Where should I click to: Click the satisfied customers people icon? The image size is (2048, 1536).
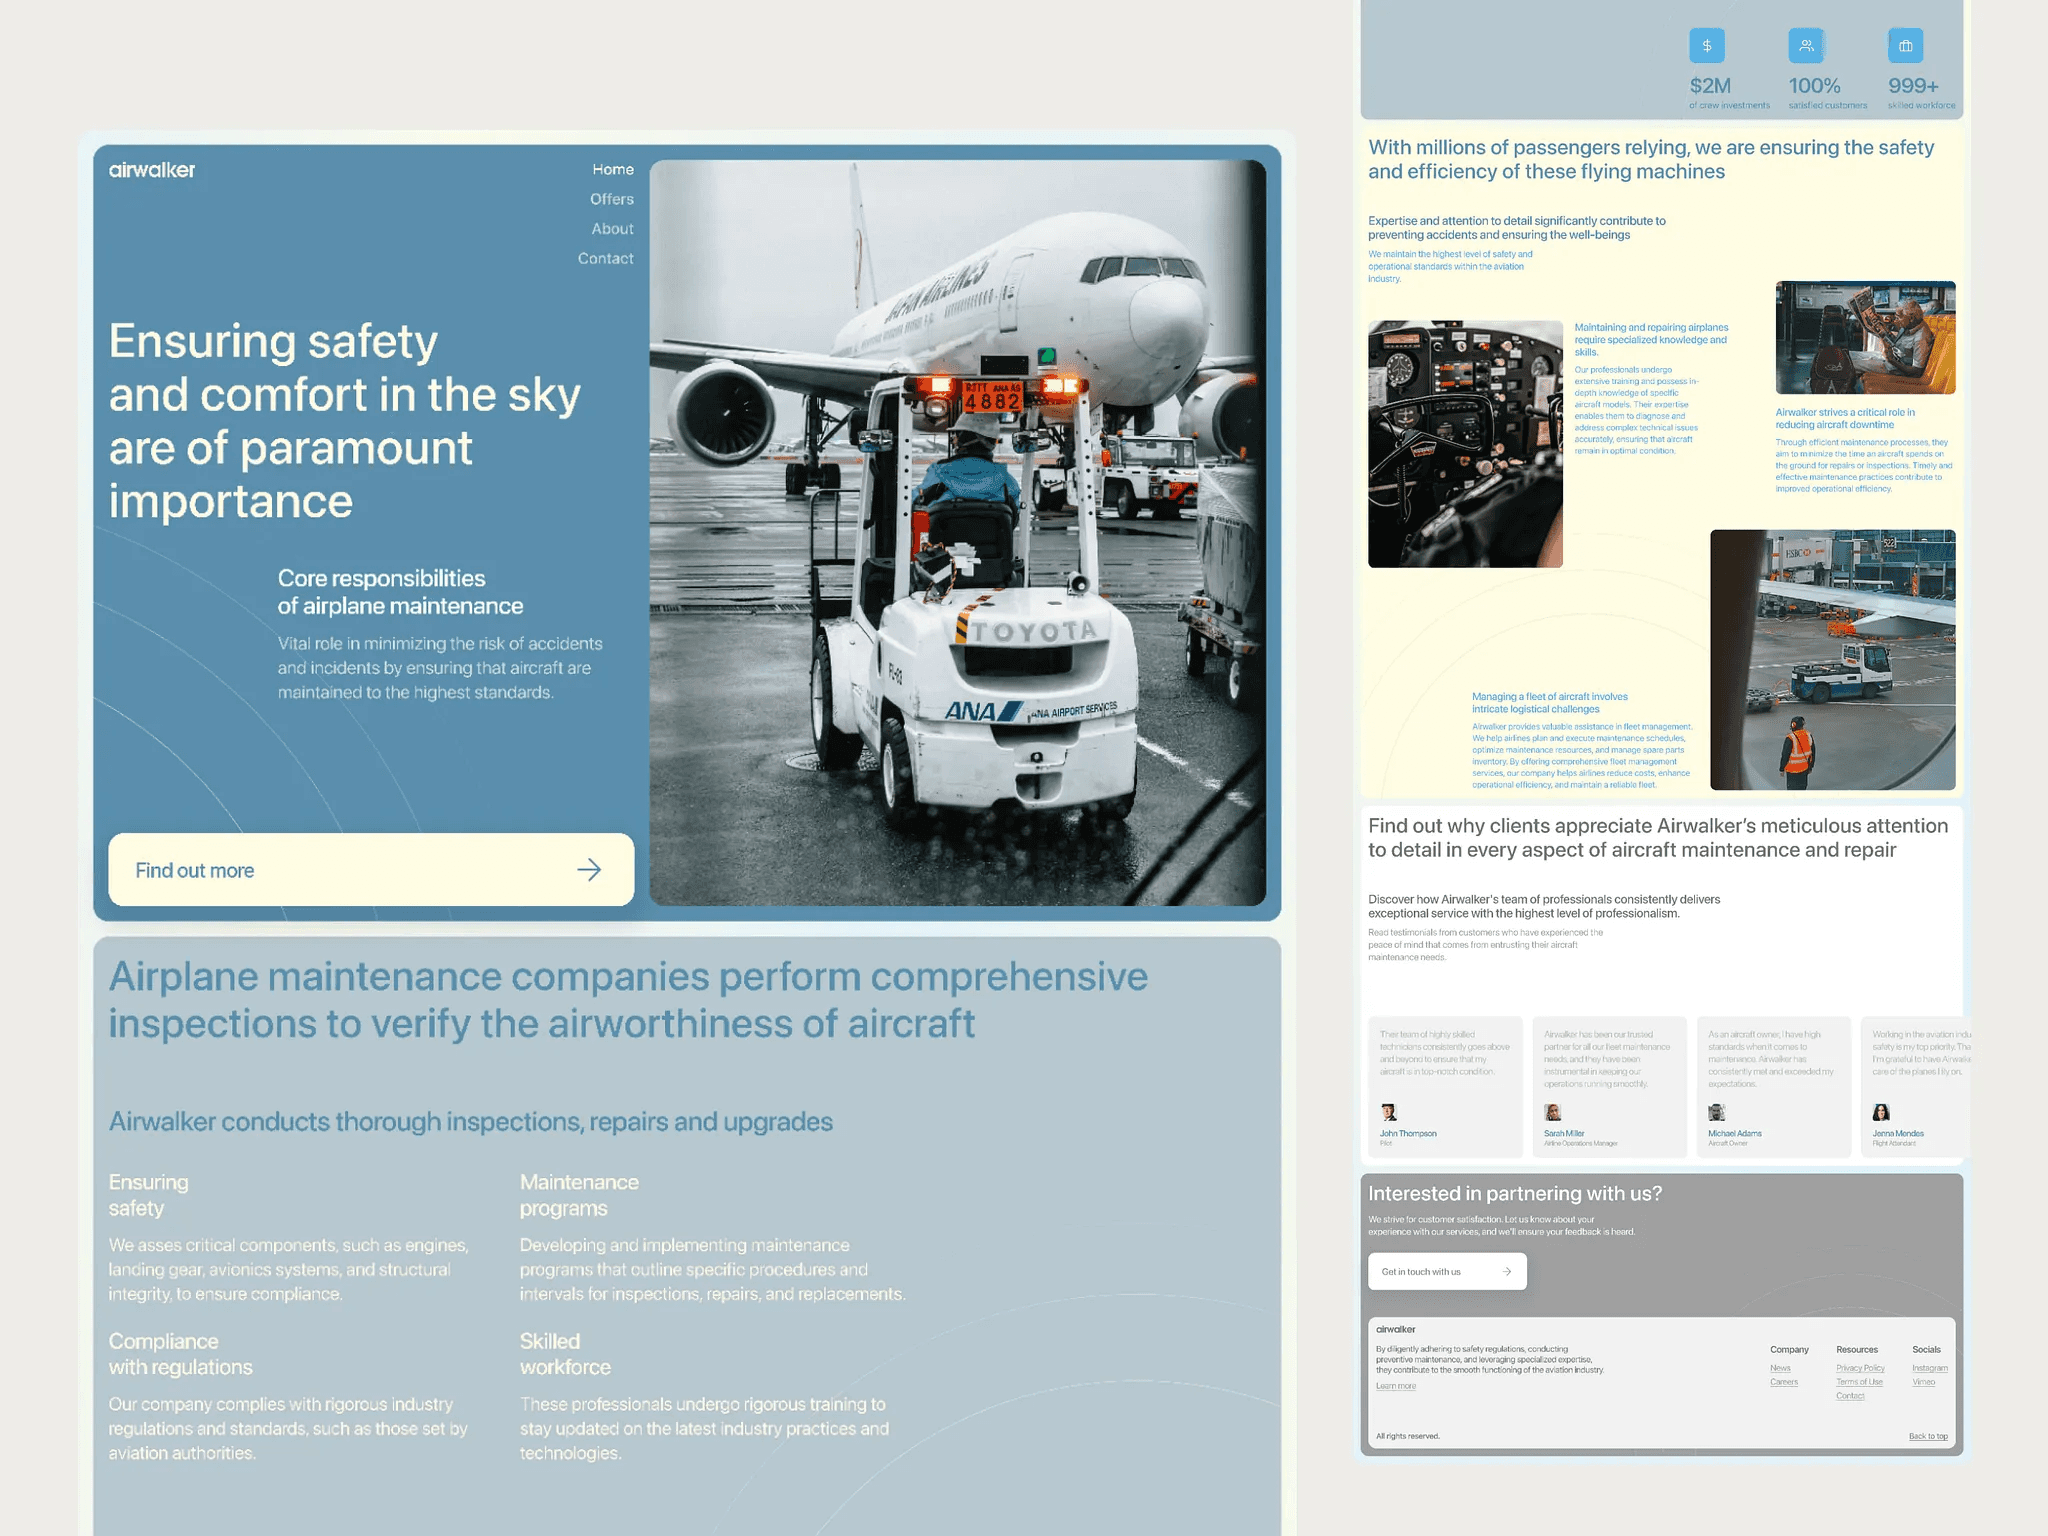coord(1805,46)
